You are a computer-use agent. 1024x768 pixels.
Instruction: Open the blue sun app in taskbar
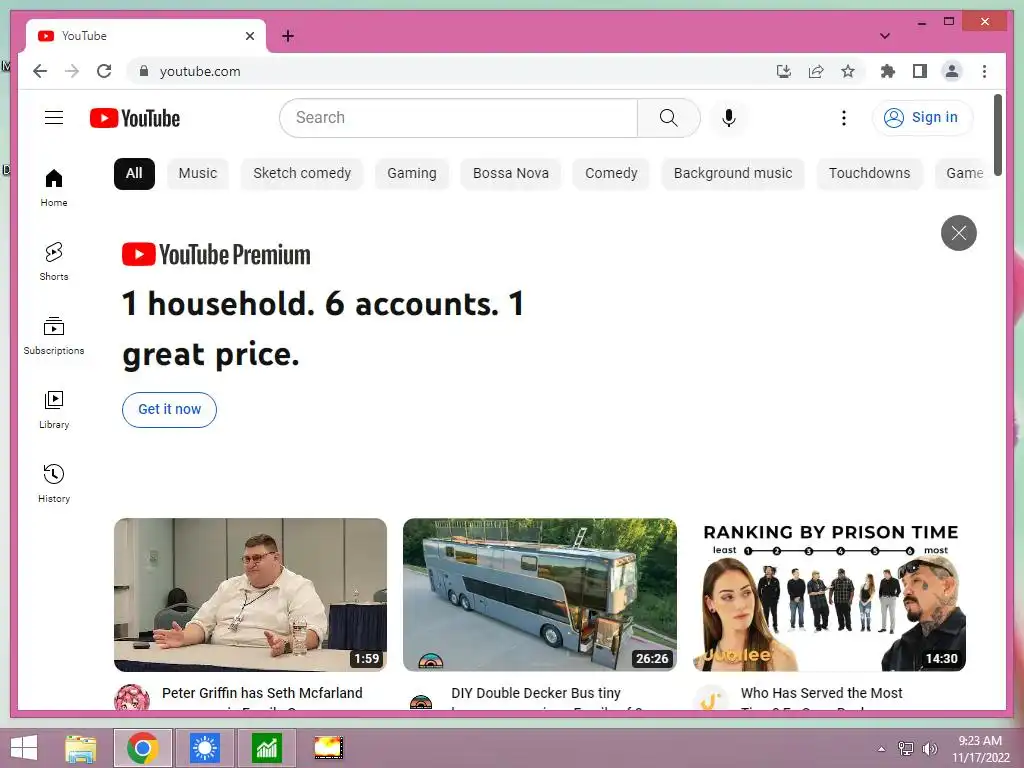(204, 748)
